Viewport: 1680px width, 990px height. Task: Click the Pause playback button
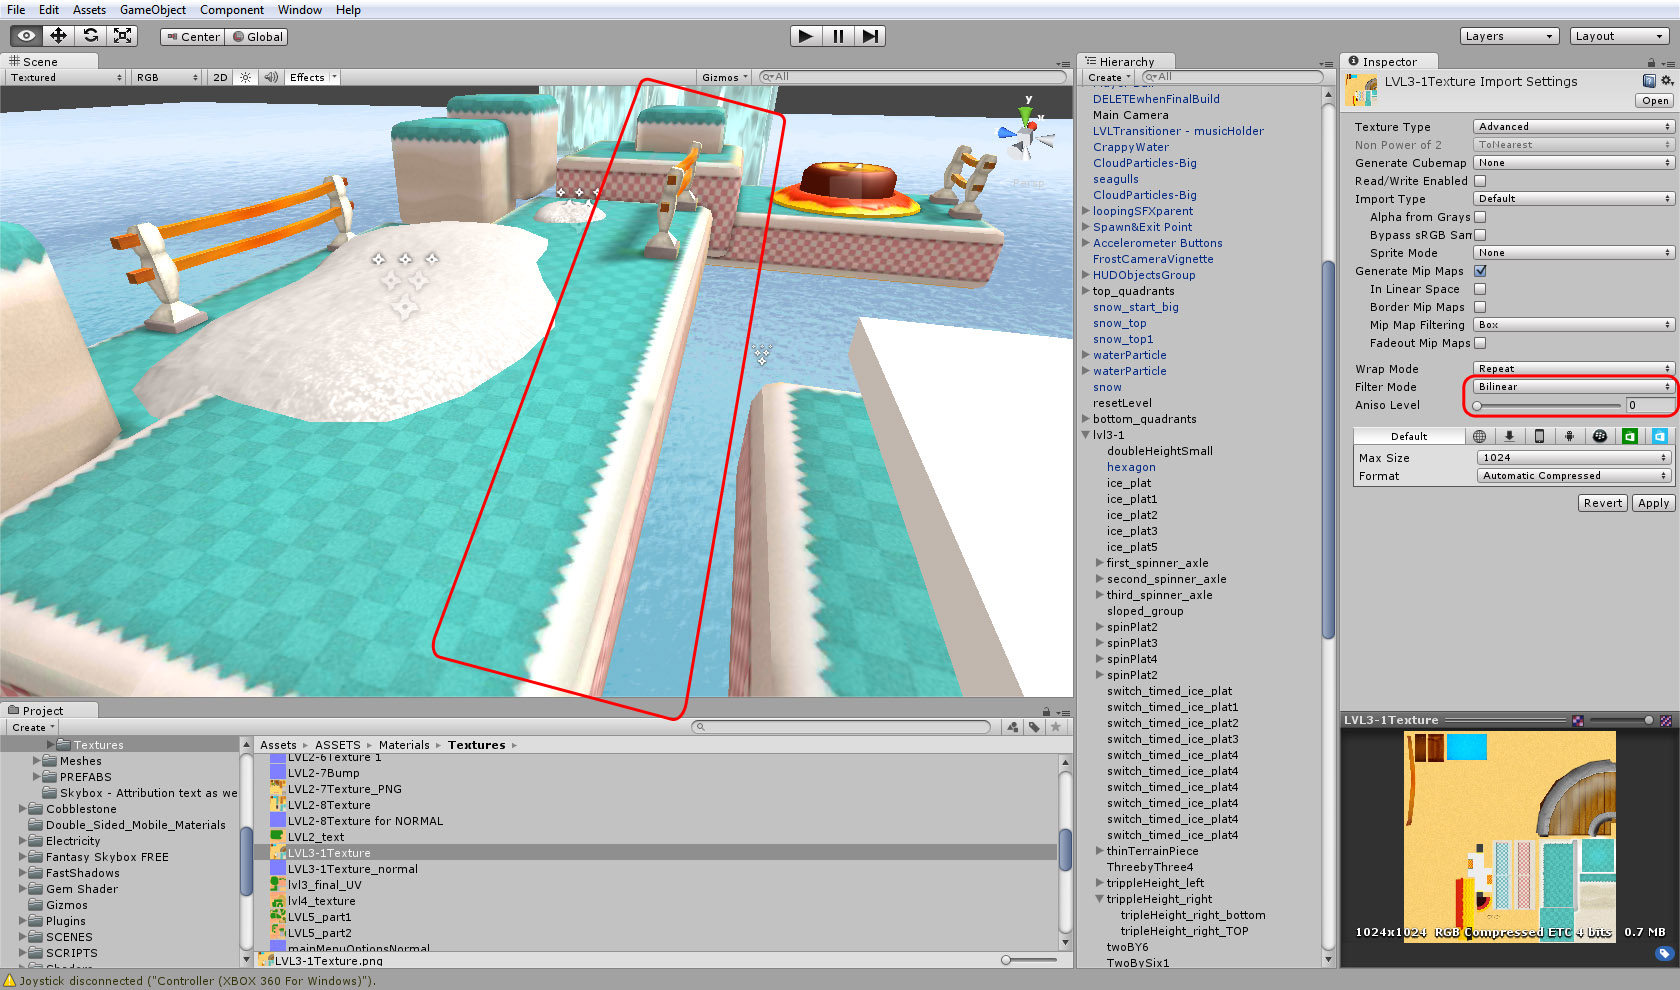point(838,36)
